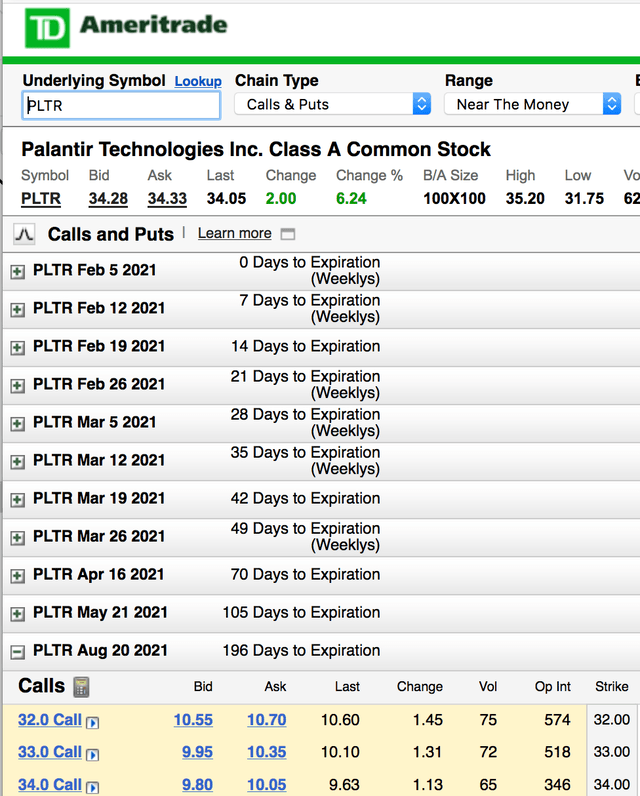Click the 33.0 Call open interest 518
640x796 pixels.
557,752
